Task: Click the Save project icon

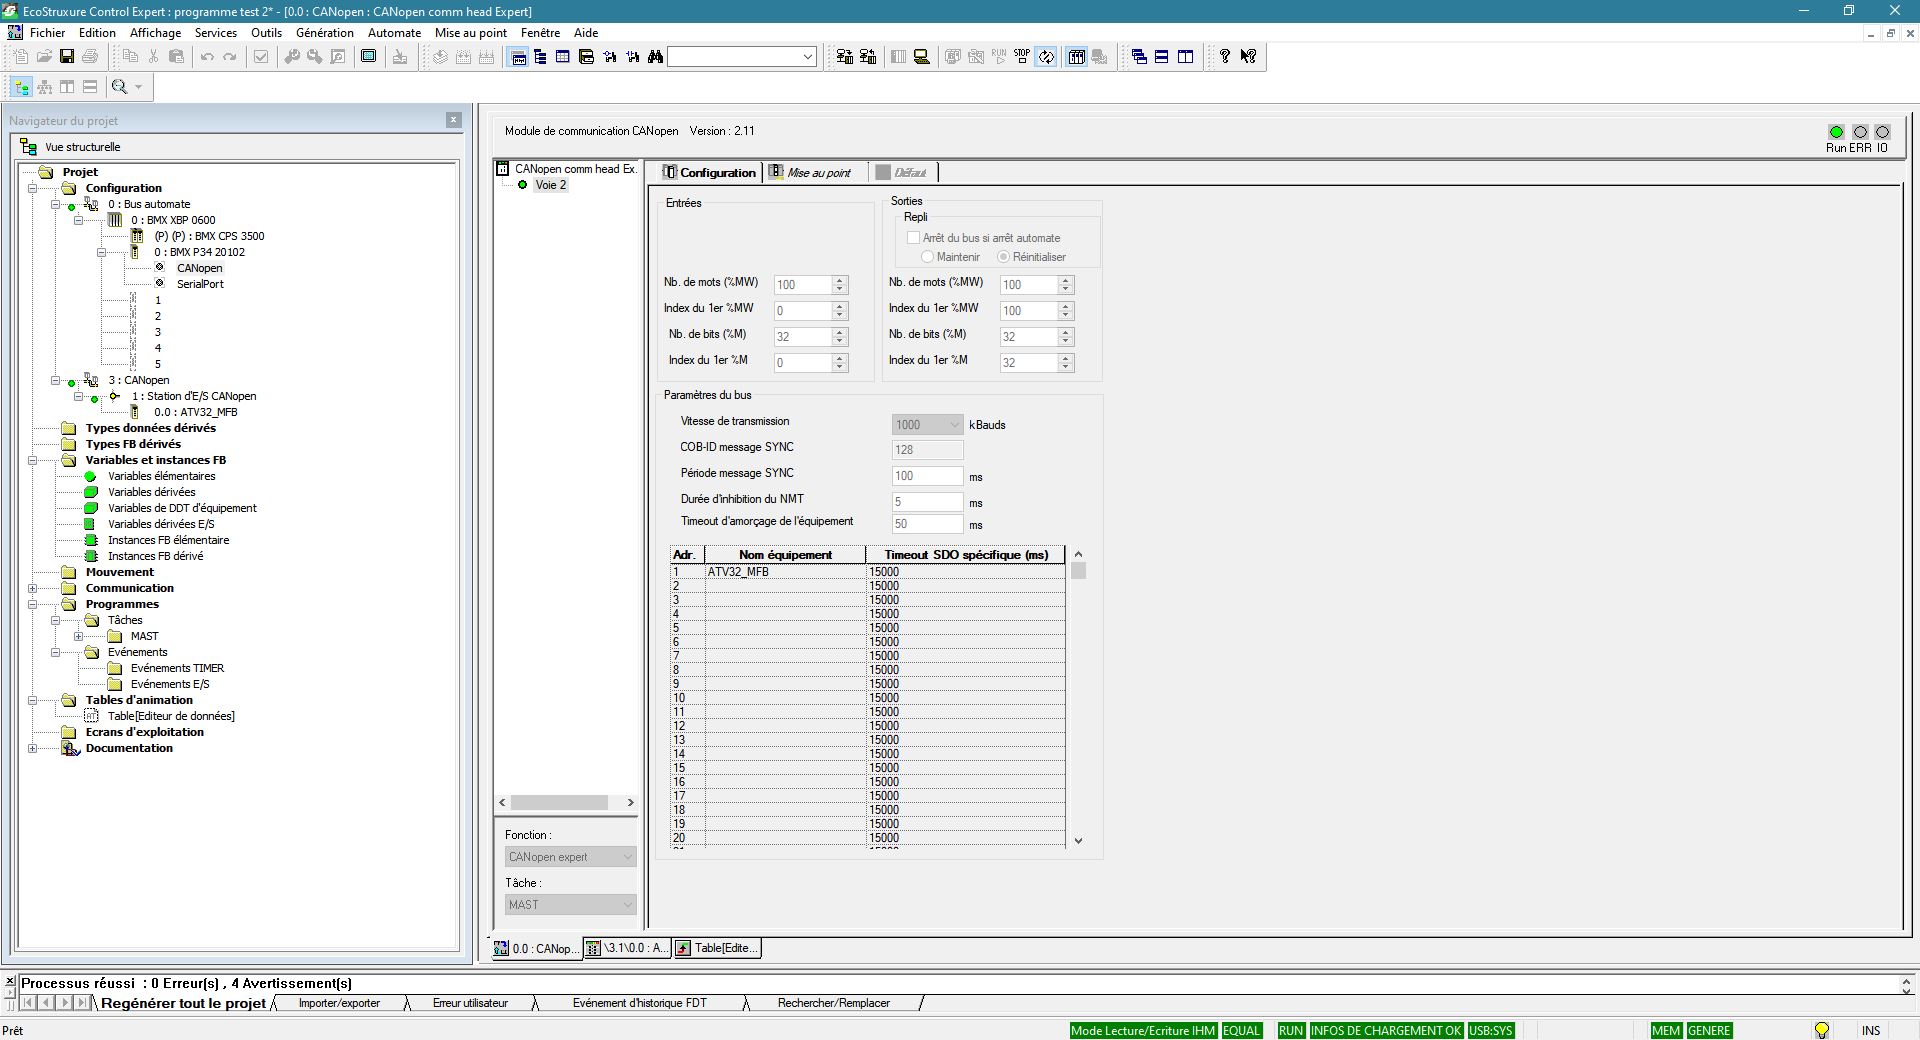Action: (x=67, y=57)
